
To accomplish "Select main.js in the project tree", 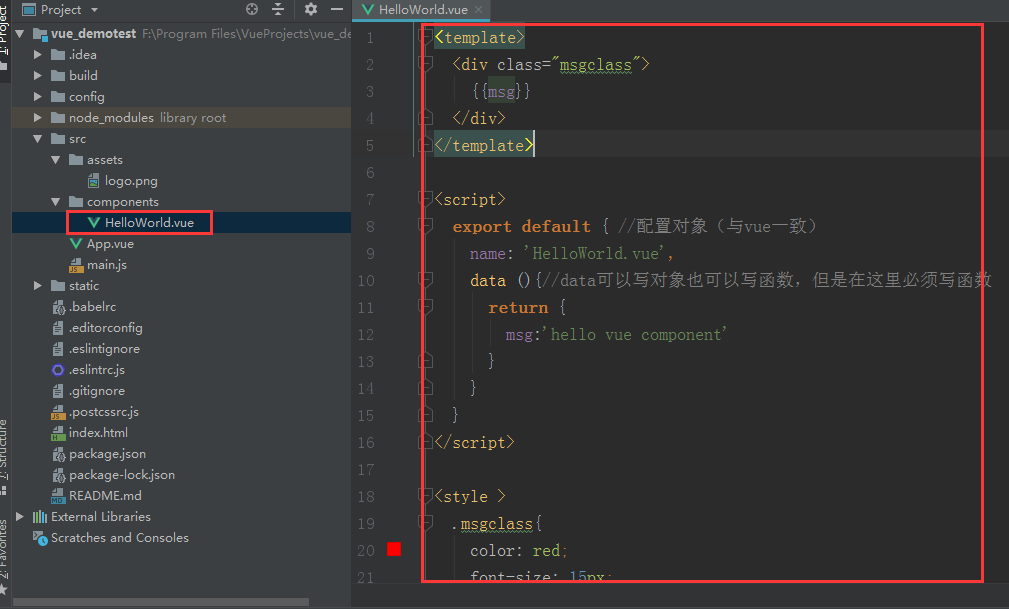I will click(106, 265).
